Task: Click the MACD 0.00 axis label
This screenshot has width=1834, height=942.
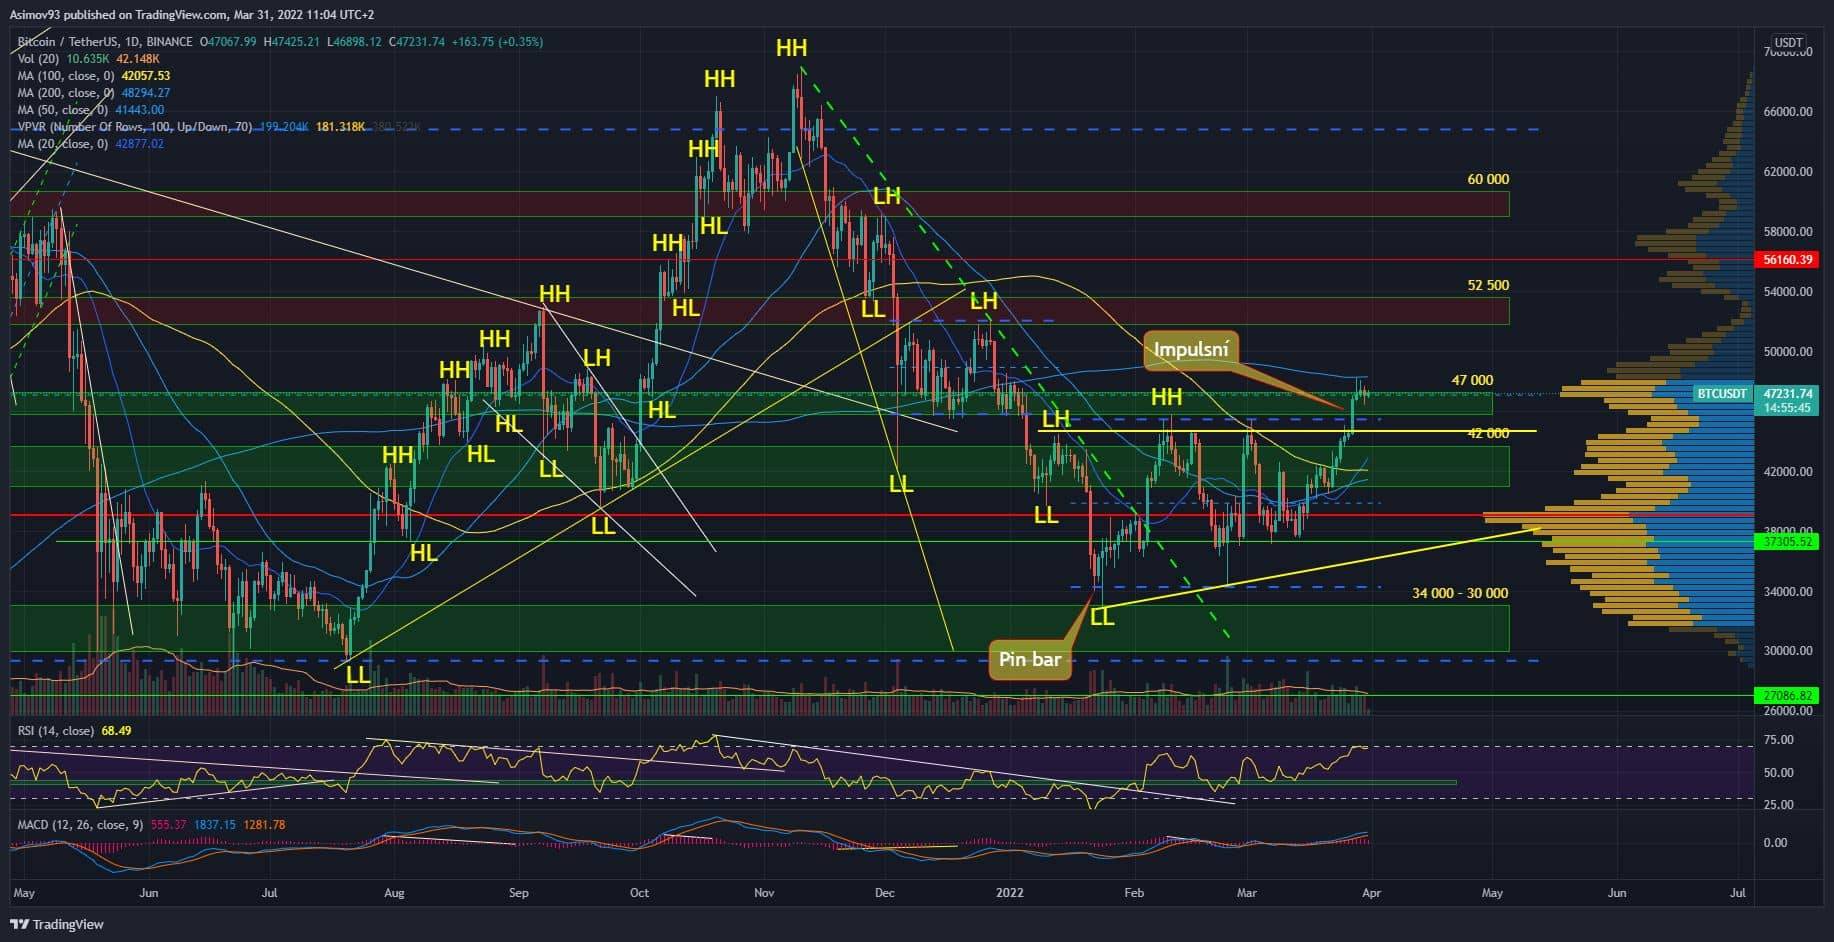Action: click(x=1776, y=843)
